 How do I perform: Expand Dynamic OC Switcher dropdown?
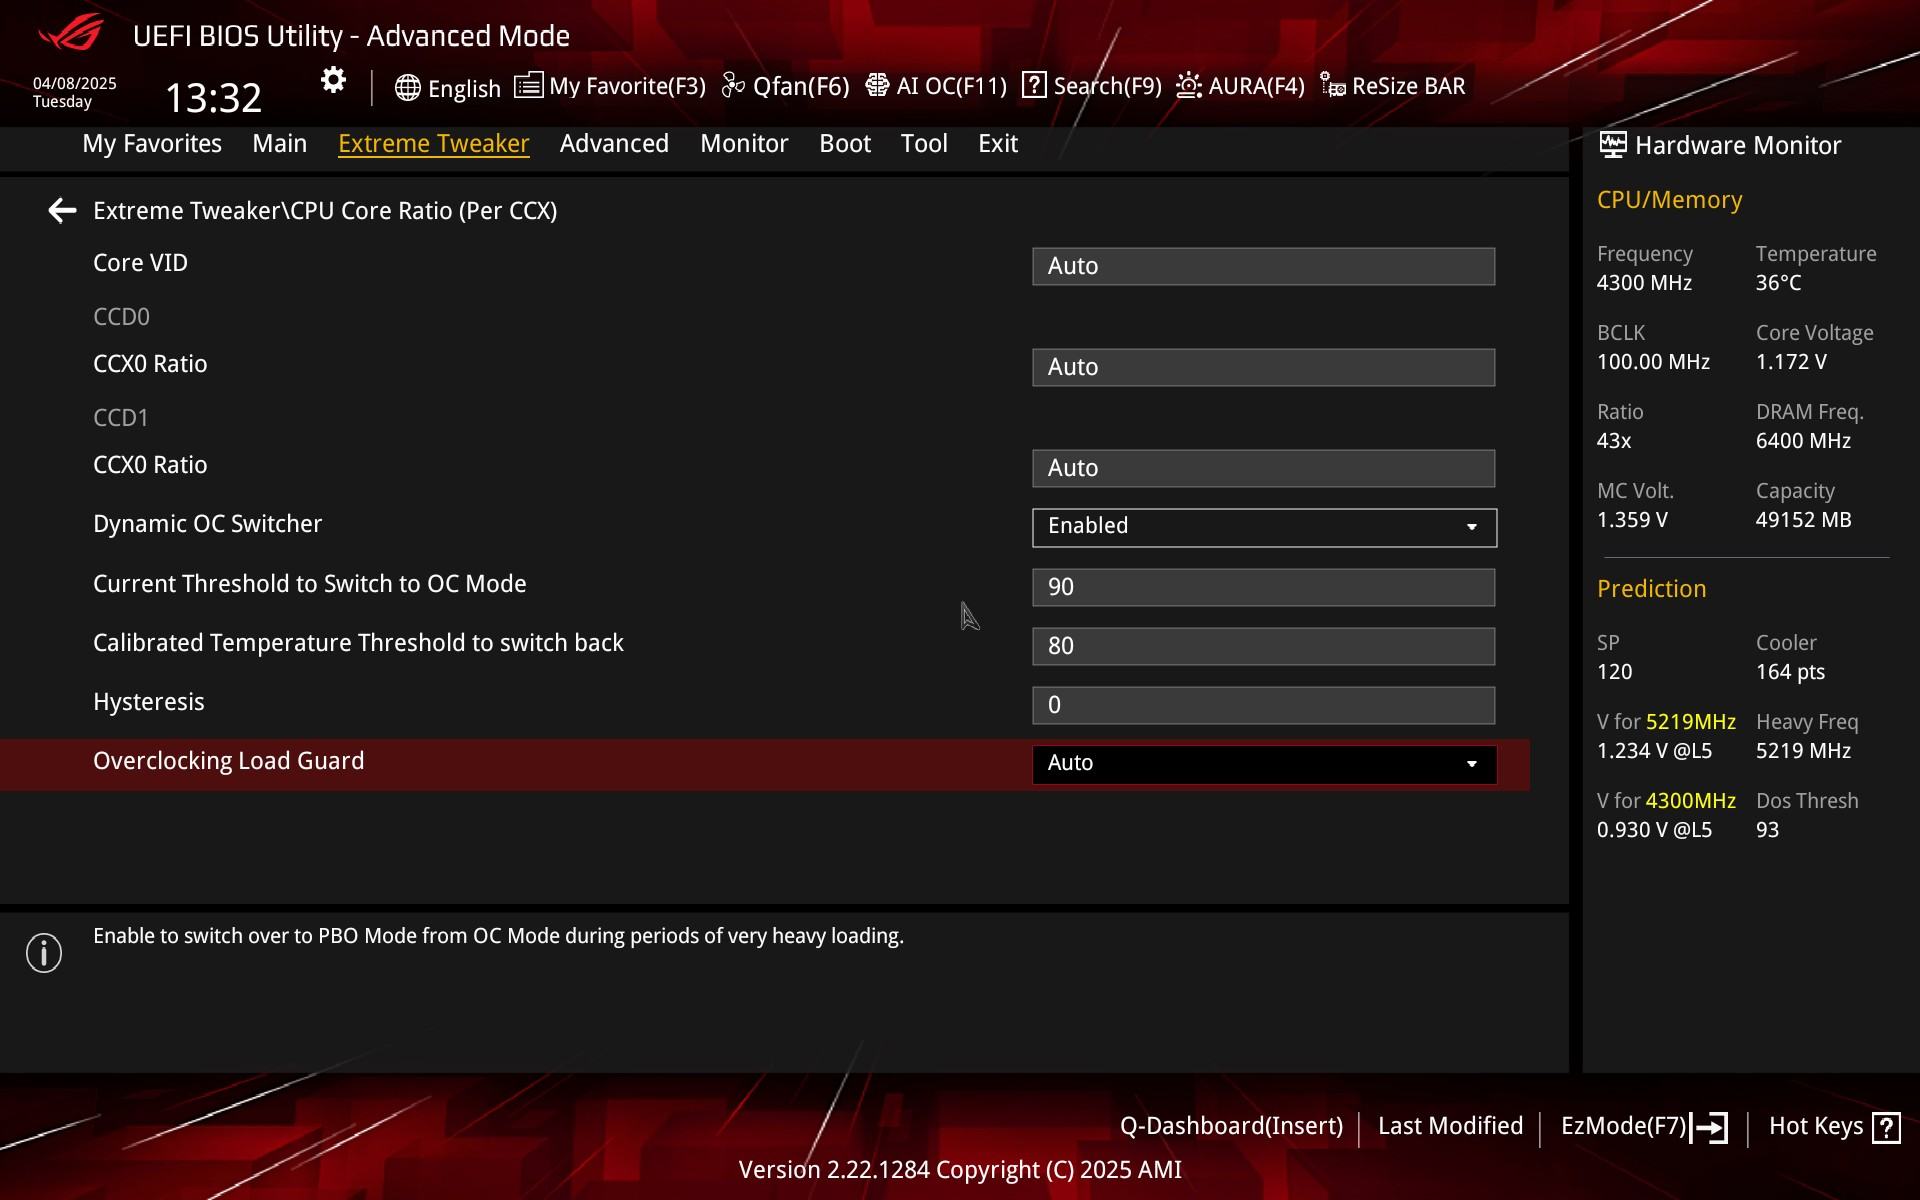1263,527
